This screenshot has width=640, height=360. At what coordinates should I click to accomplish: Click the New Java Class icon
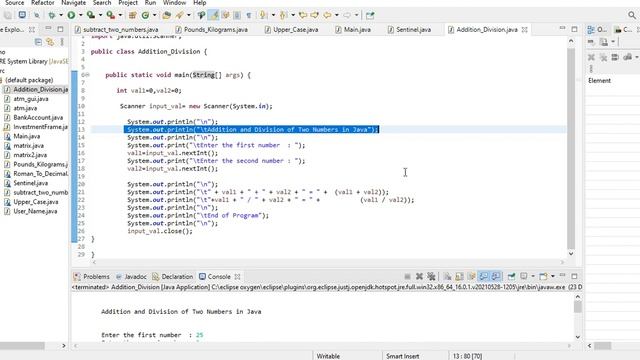[145, 16]
